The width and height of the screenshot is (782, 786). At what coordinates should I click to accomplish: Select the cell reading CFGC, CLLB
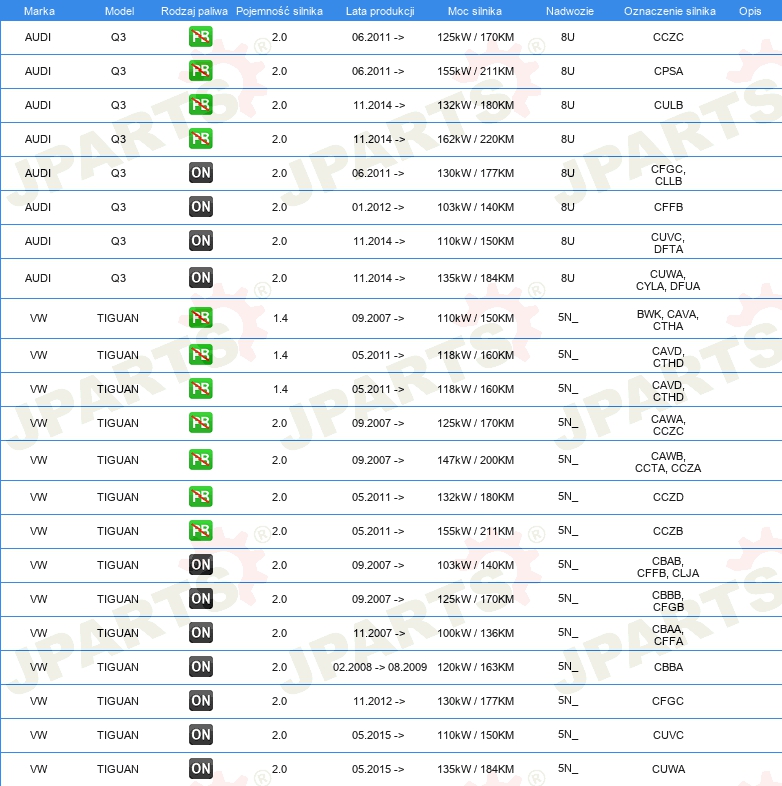click(x=668, y=175)
